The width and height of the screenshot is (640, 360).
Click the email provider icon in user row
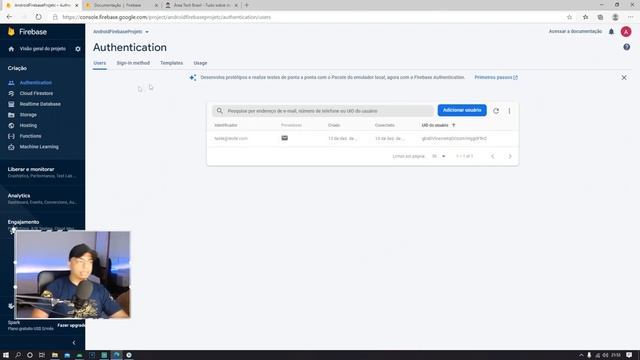tap(284, 138)
